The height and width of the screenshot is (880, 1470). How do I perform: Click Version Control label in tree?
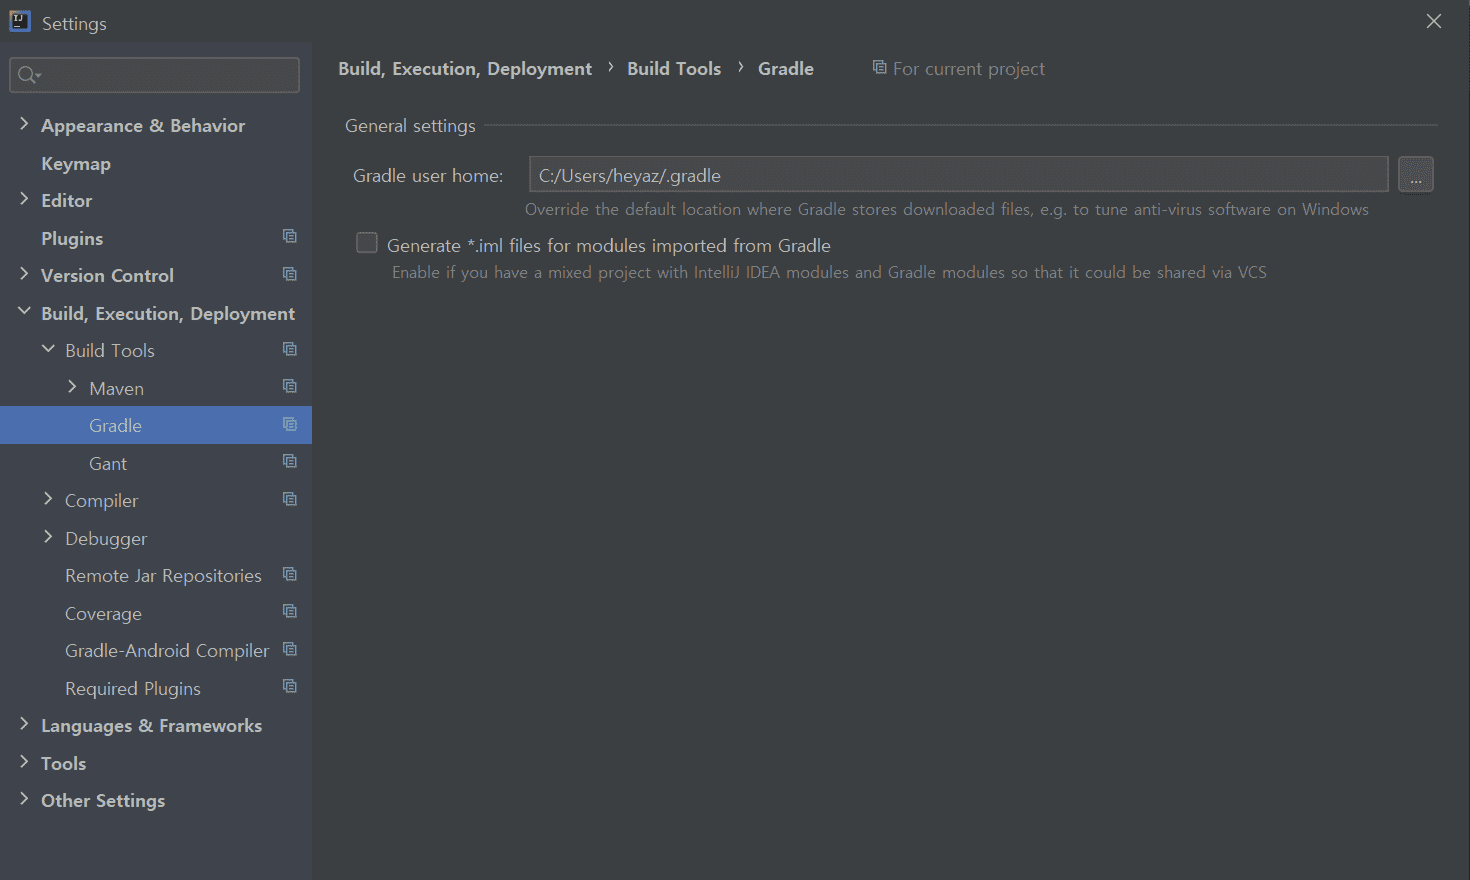(x=107, y=276)
